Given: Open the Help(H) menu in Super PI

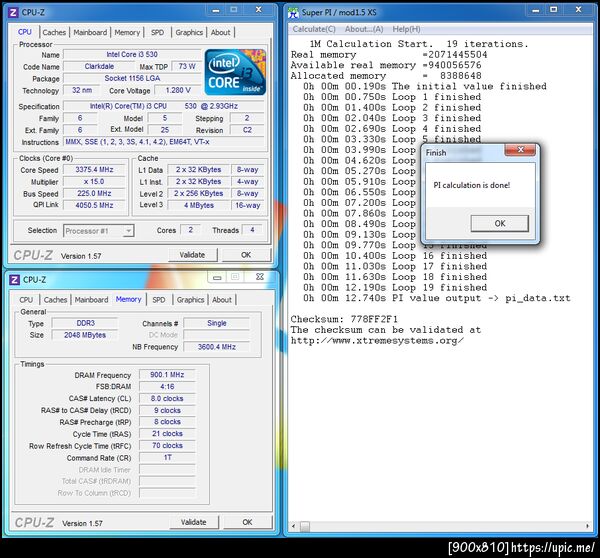Looking at the screenshot, I should (x=406, y=29).
